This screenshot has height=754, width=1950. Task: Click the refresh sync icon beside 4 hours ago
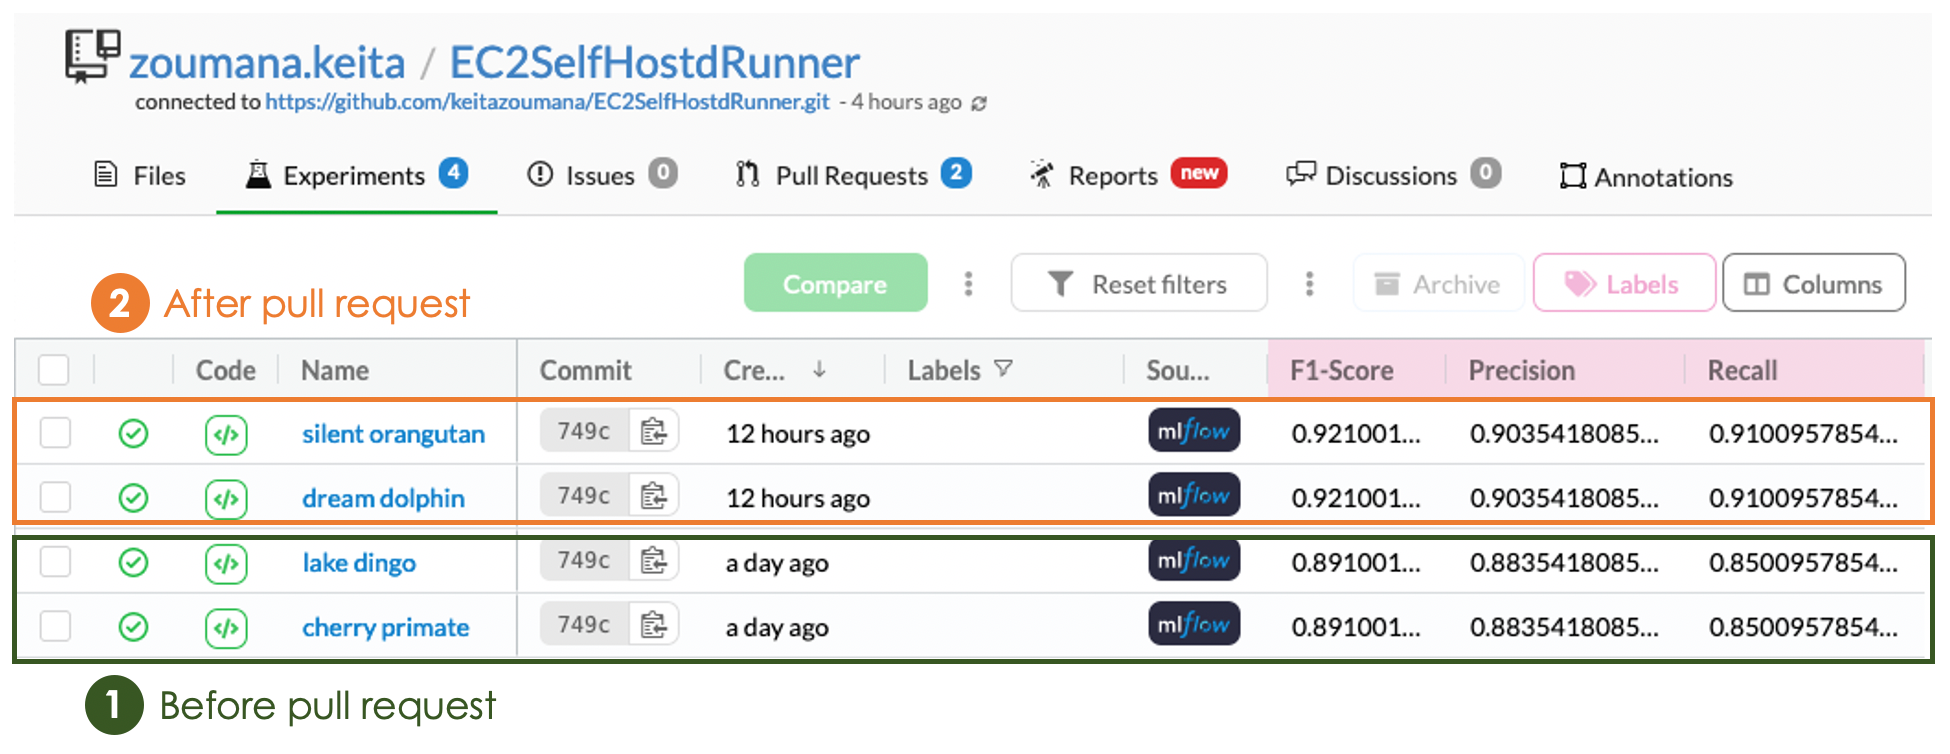[x=979, y=104]
